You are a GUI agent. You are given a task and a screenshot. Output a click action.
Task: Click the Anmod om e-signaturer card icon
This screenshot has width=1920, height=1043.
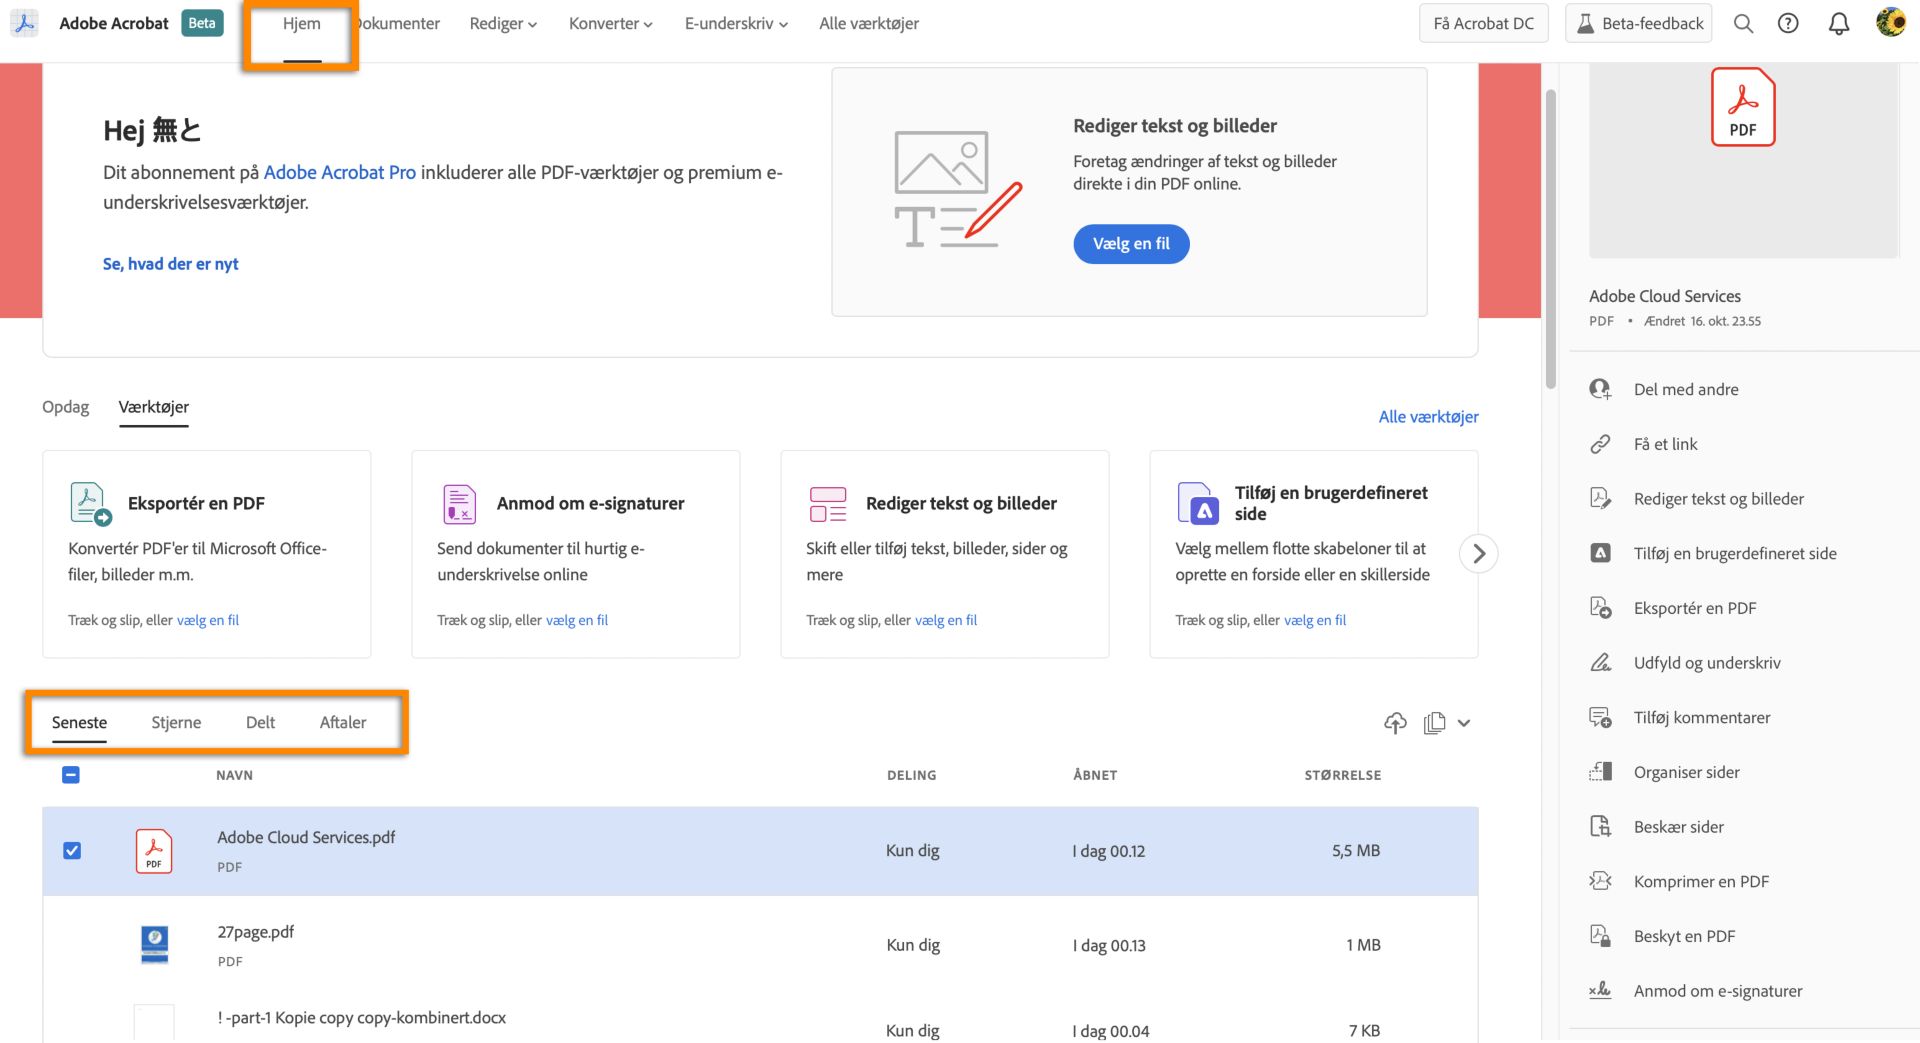(459, 504)
